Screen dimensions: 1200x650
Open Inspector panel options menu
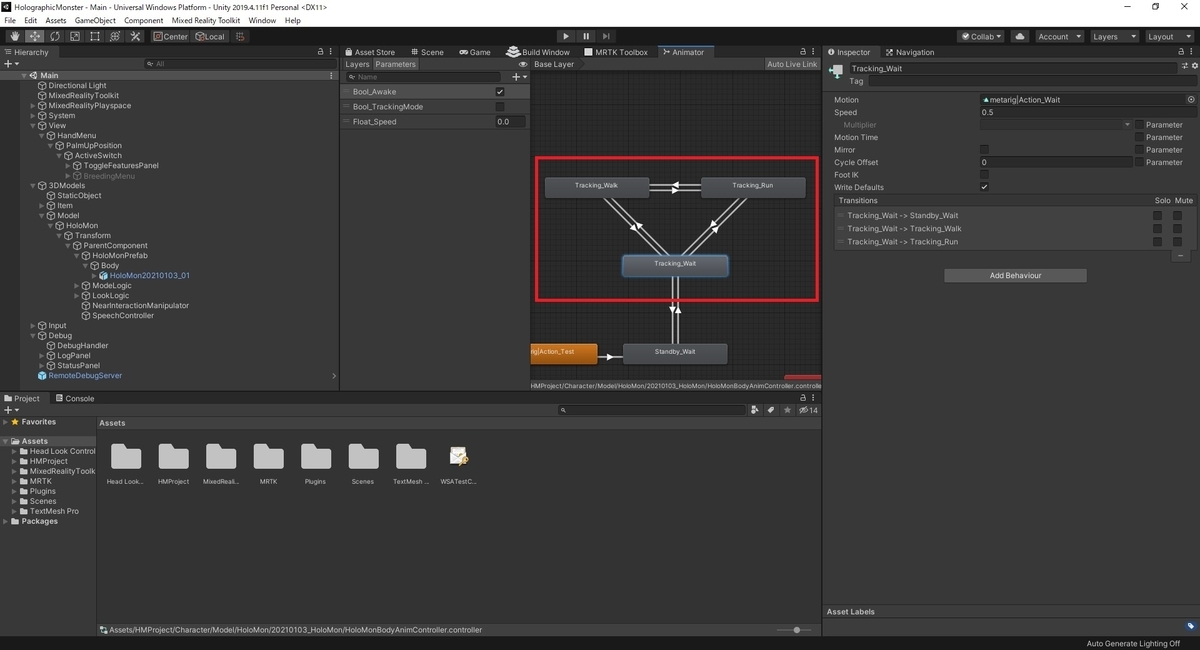1192,52
